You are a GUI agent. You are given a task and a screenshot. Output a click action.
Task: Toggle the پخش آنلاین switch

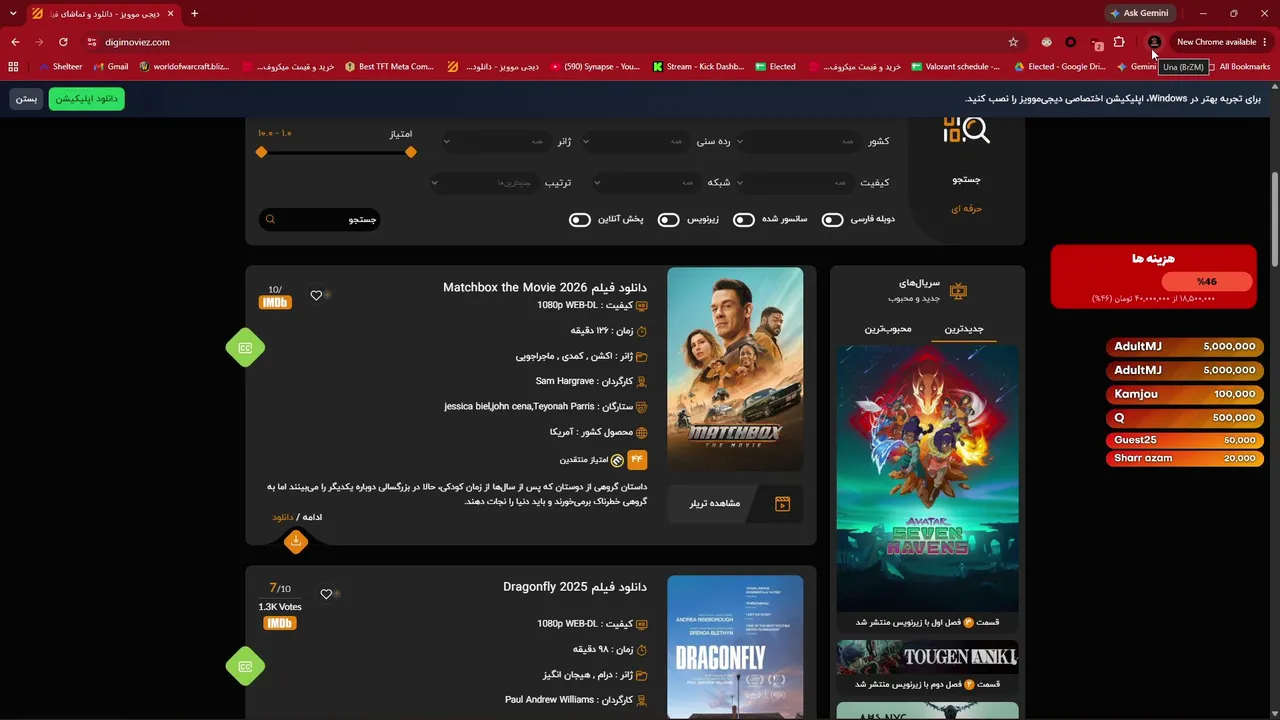pos(579,220)
